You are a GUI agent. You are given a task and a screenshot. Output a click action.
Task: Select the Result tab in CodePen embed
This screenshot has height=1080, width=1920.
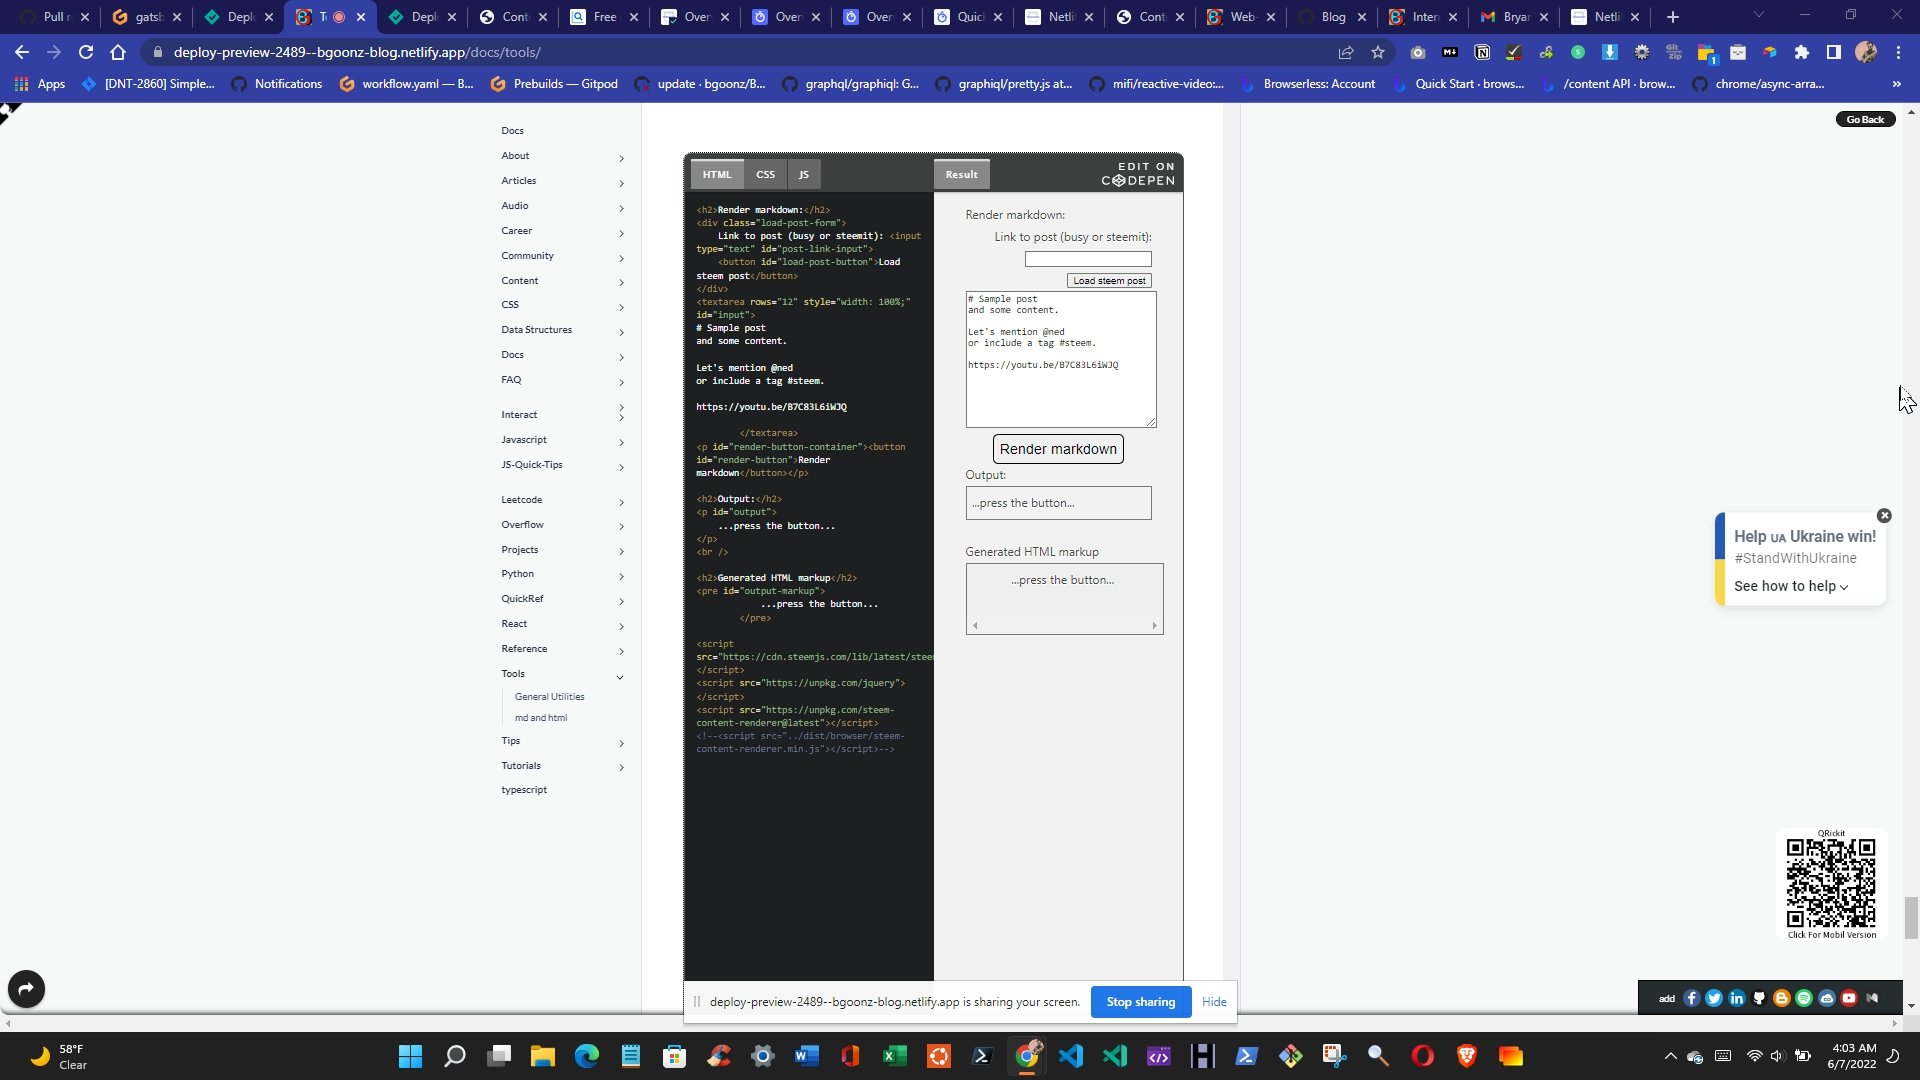click(x=962, y=174)
